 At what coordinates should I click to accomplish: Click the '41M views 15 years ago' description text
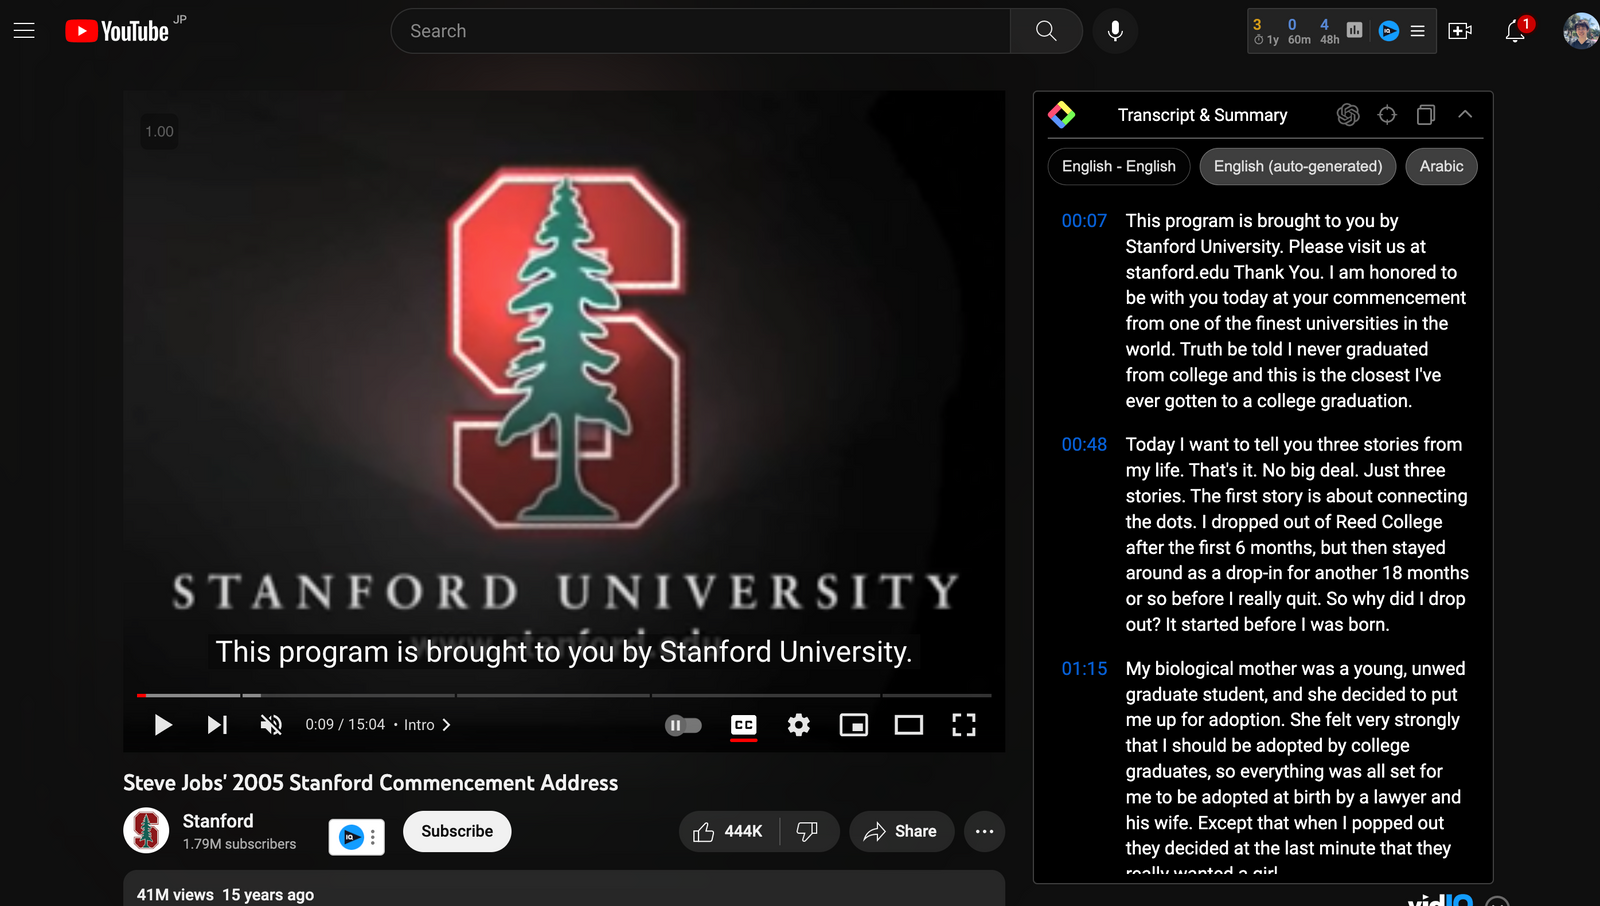tap(225, 895)
